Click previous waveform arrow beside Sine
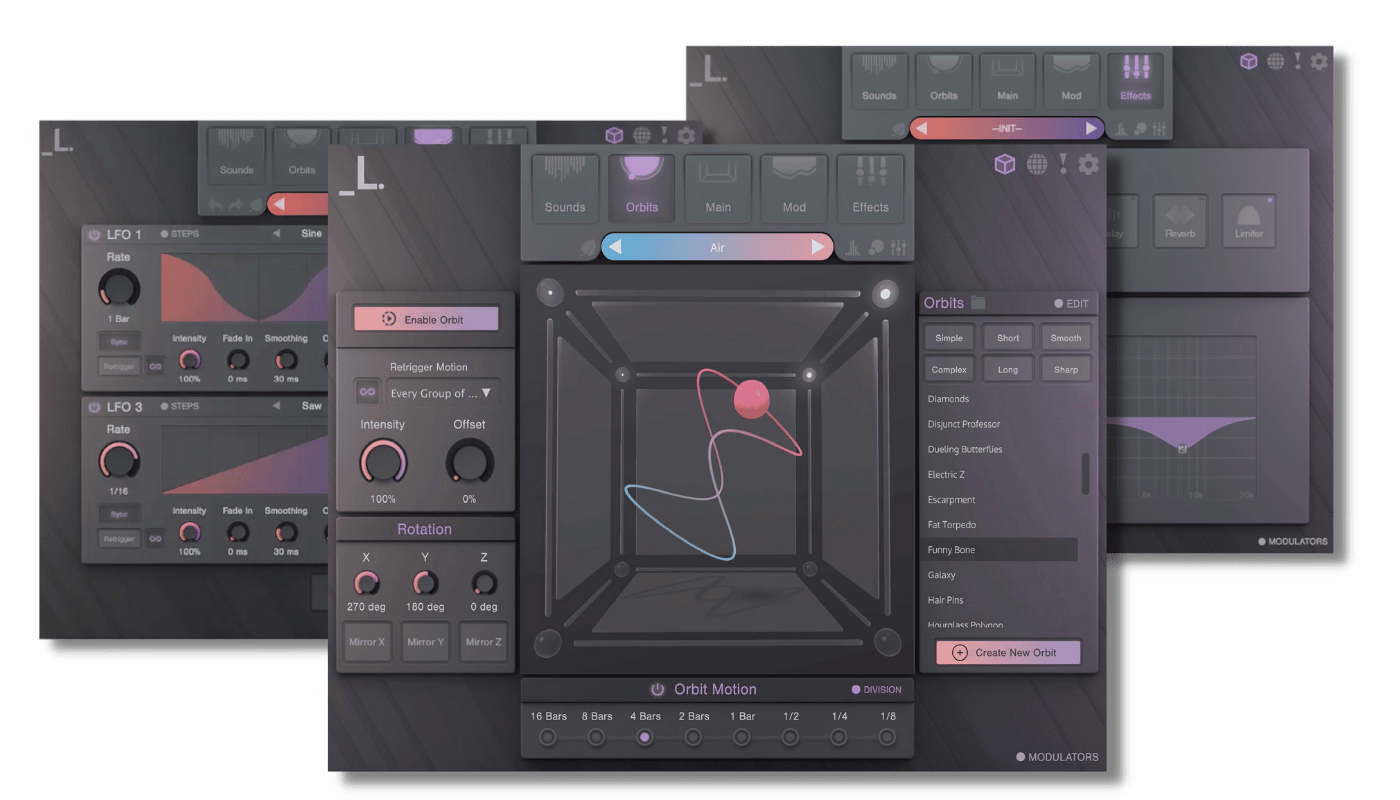Image resolution: width=1400 pixels, height=800 pixels. coord(277,234)
